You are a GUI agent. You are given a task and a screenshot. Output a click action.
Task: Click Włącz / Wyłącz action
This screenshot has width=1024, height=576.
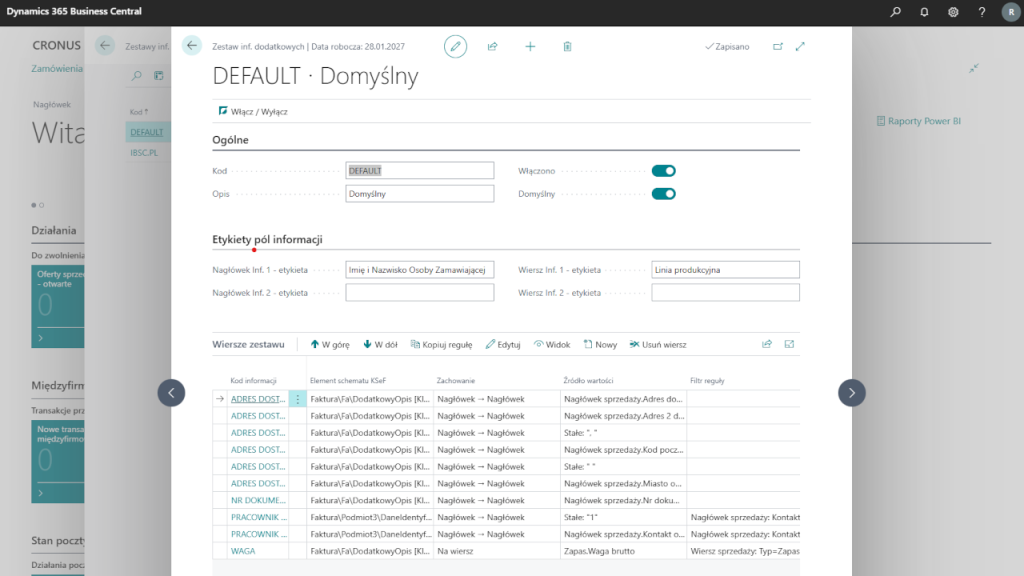pyautogui.click(x=253, y=111)
